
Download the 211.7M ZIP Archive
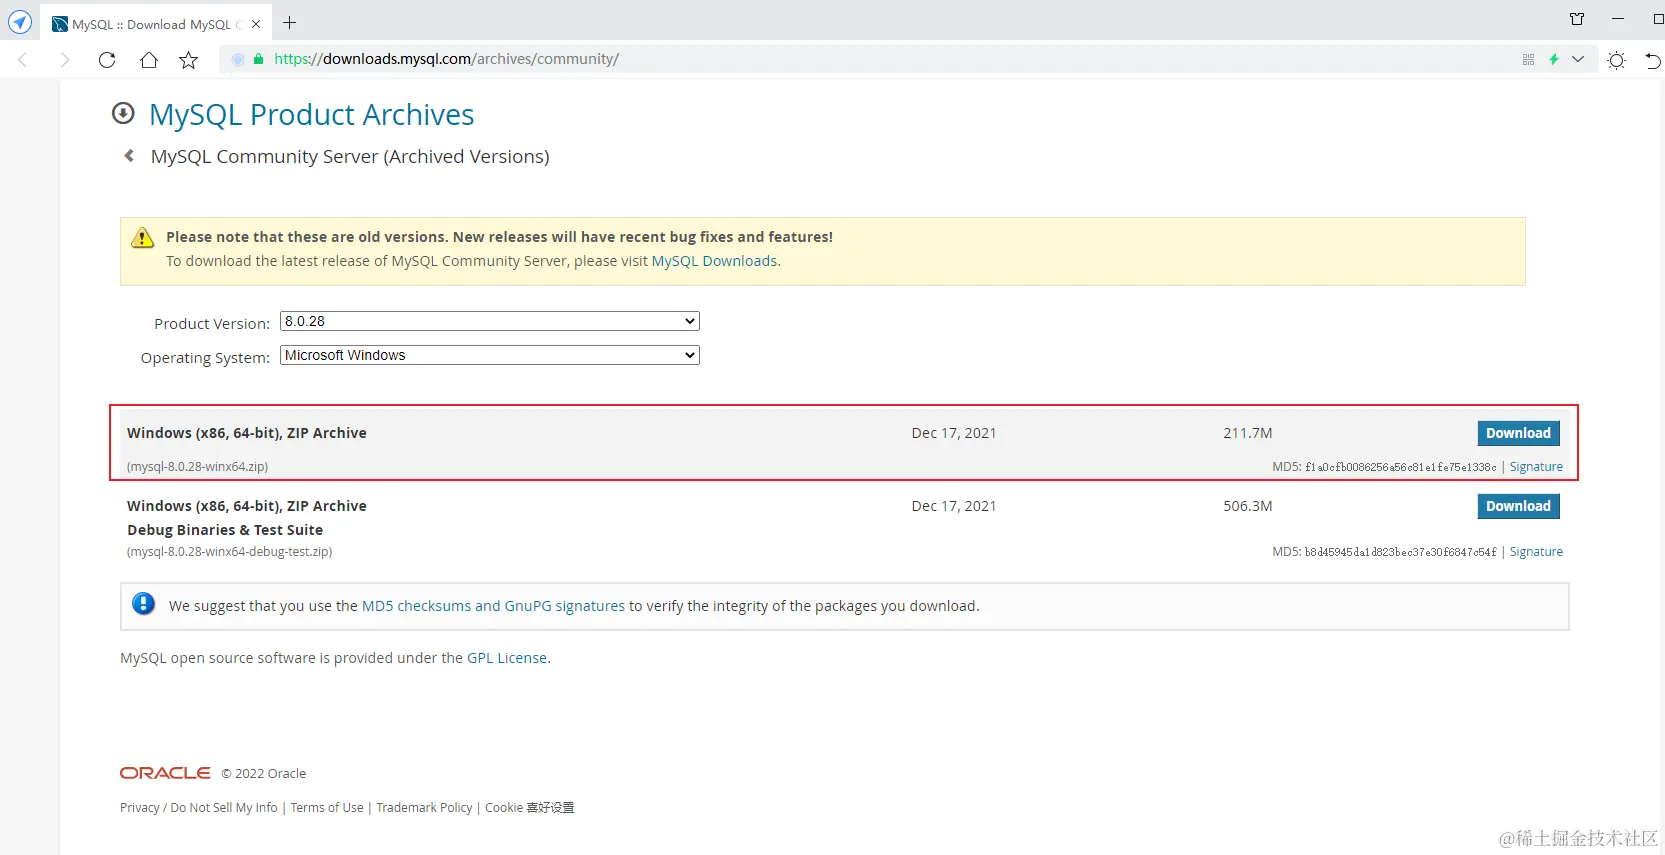point(1518,433)
